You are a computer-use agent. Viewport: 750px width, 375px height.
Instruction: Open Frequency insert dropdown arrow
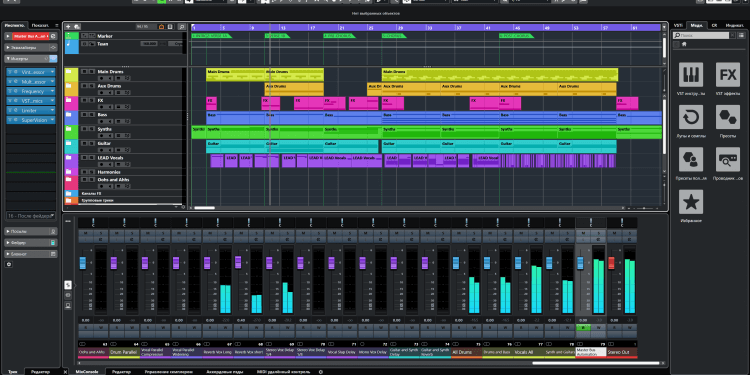point(52,91)
